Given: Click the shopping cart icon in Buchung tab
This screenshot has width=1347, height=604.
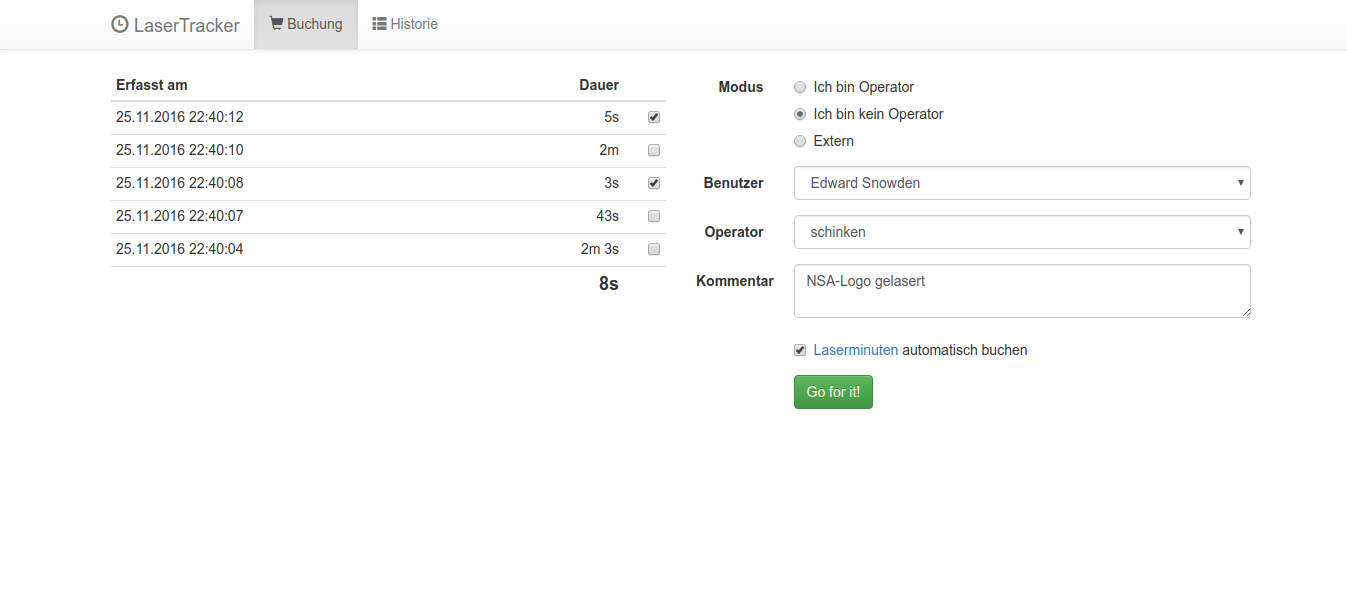Looking at the screenshot, I should (276, 24).
